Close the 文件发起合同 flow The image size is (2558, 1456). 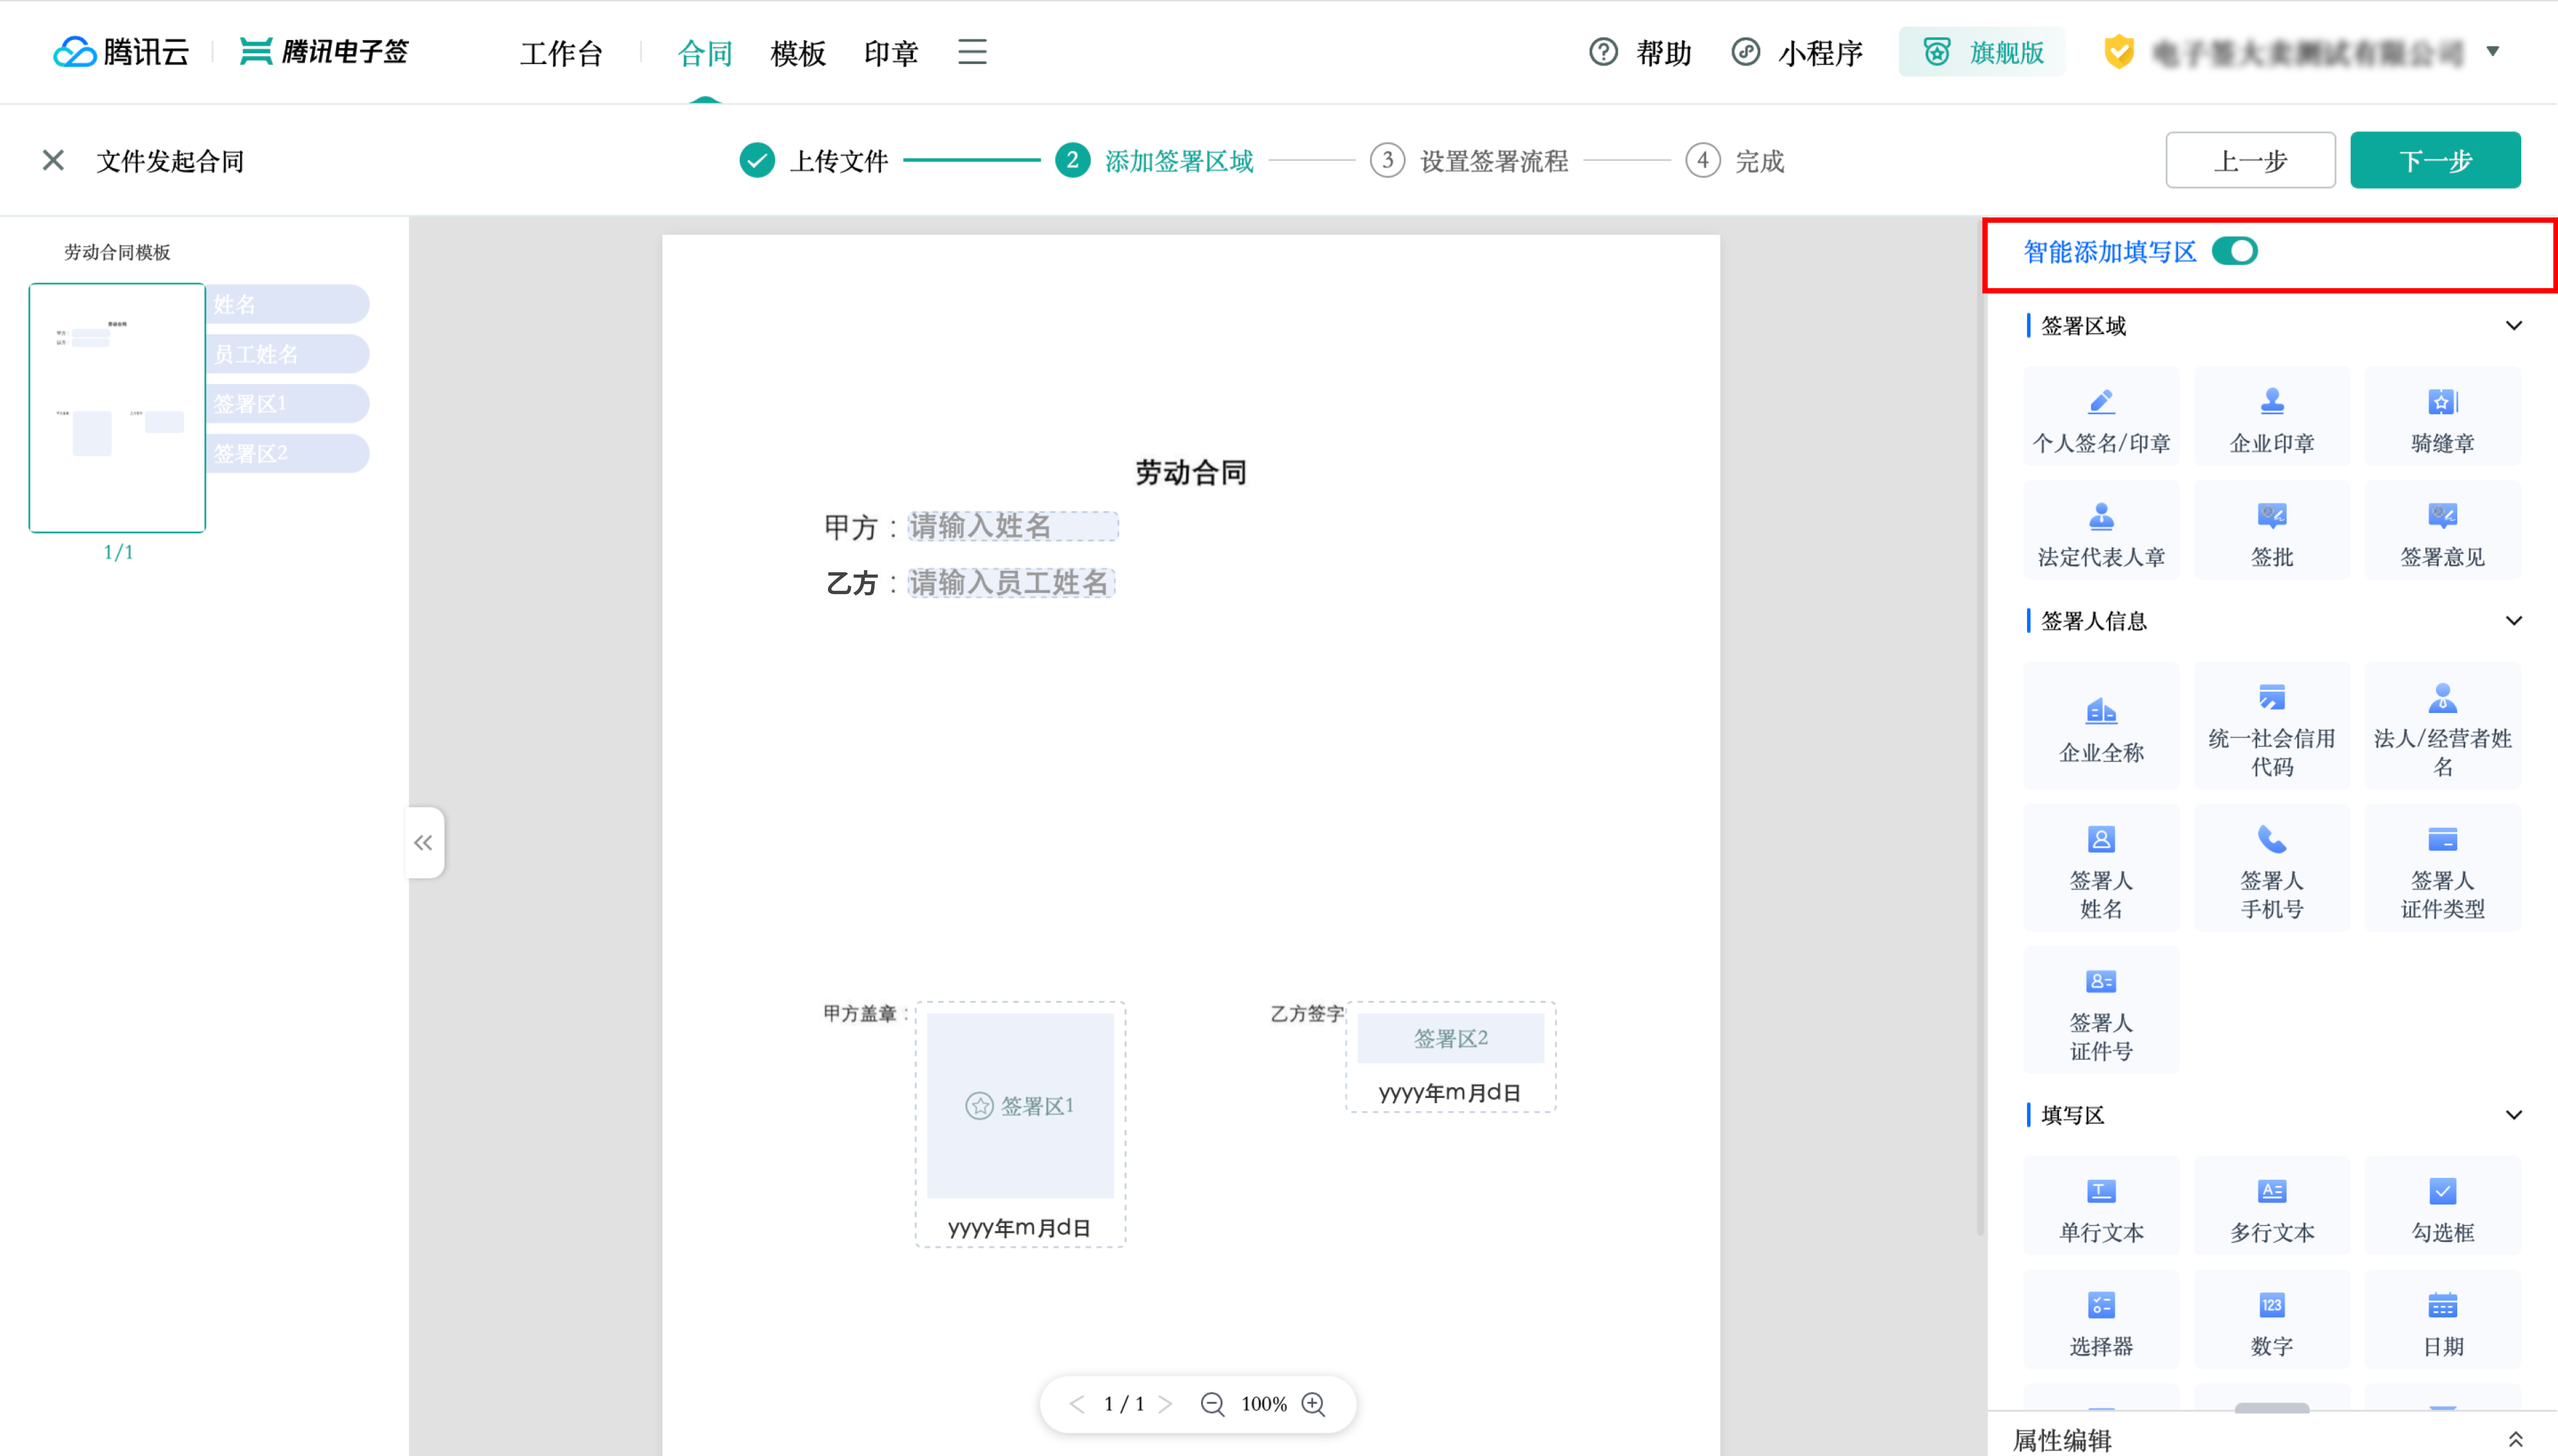pos(53,160)
